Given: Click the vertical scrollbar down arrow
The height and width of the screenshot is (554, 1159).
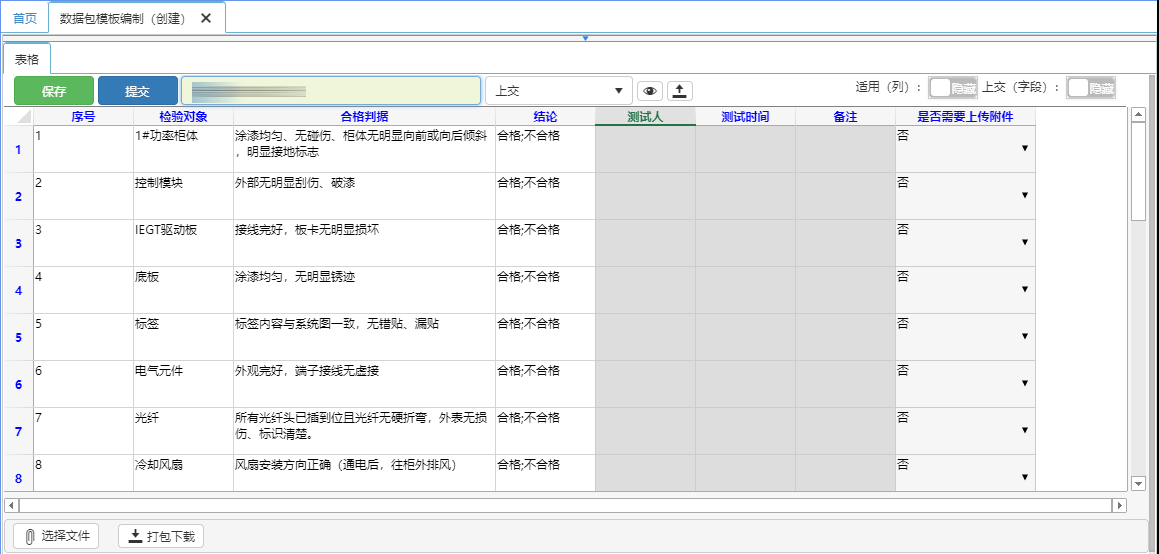Looking at the screenshot, I should (x=1138, y=484).
